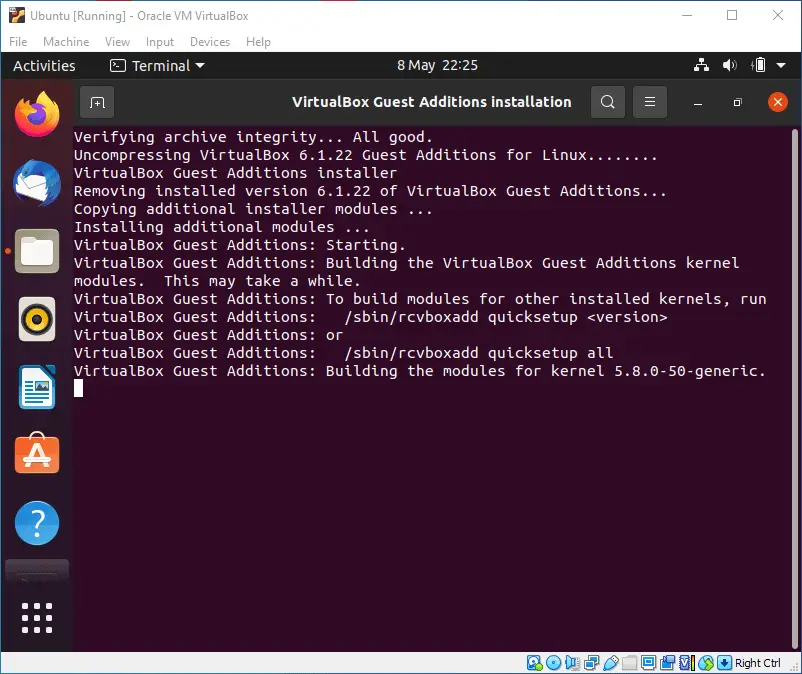Screen dimensions: 802x674
Task: Click the line "Installing additional modules ..."
Action: (221, 227)
